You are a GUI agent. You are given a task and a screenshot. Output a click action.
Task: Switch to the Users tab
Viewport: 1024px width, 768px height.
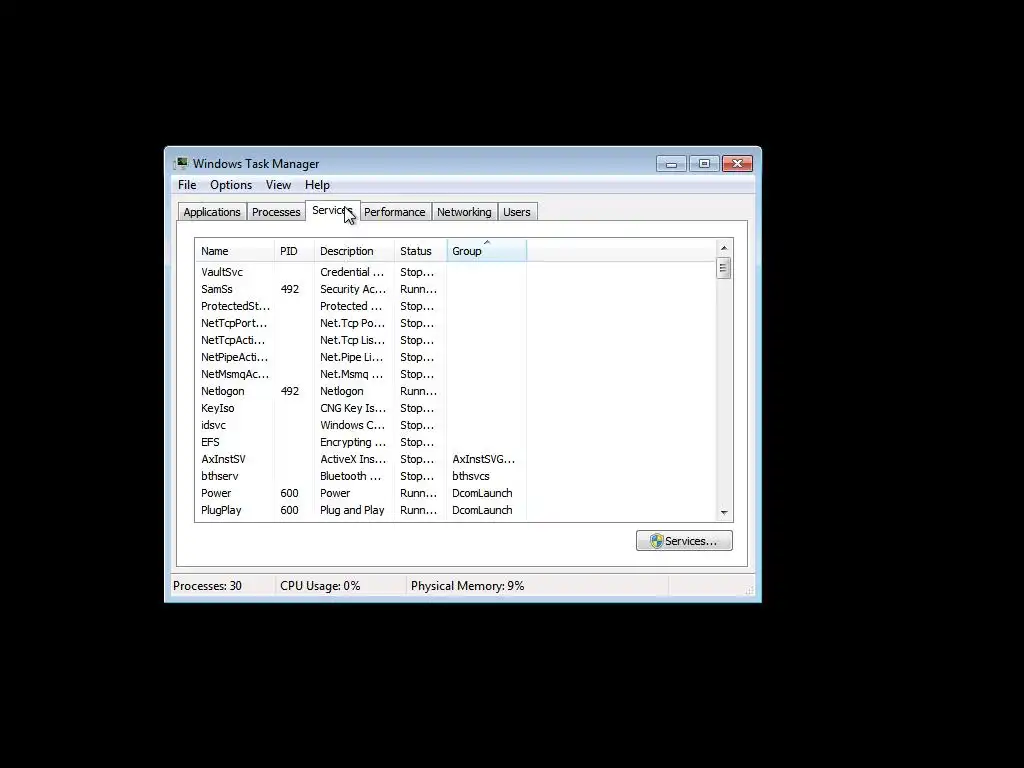click(x=517, y=212)
